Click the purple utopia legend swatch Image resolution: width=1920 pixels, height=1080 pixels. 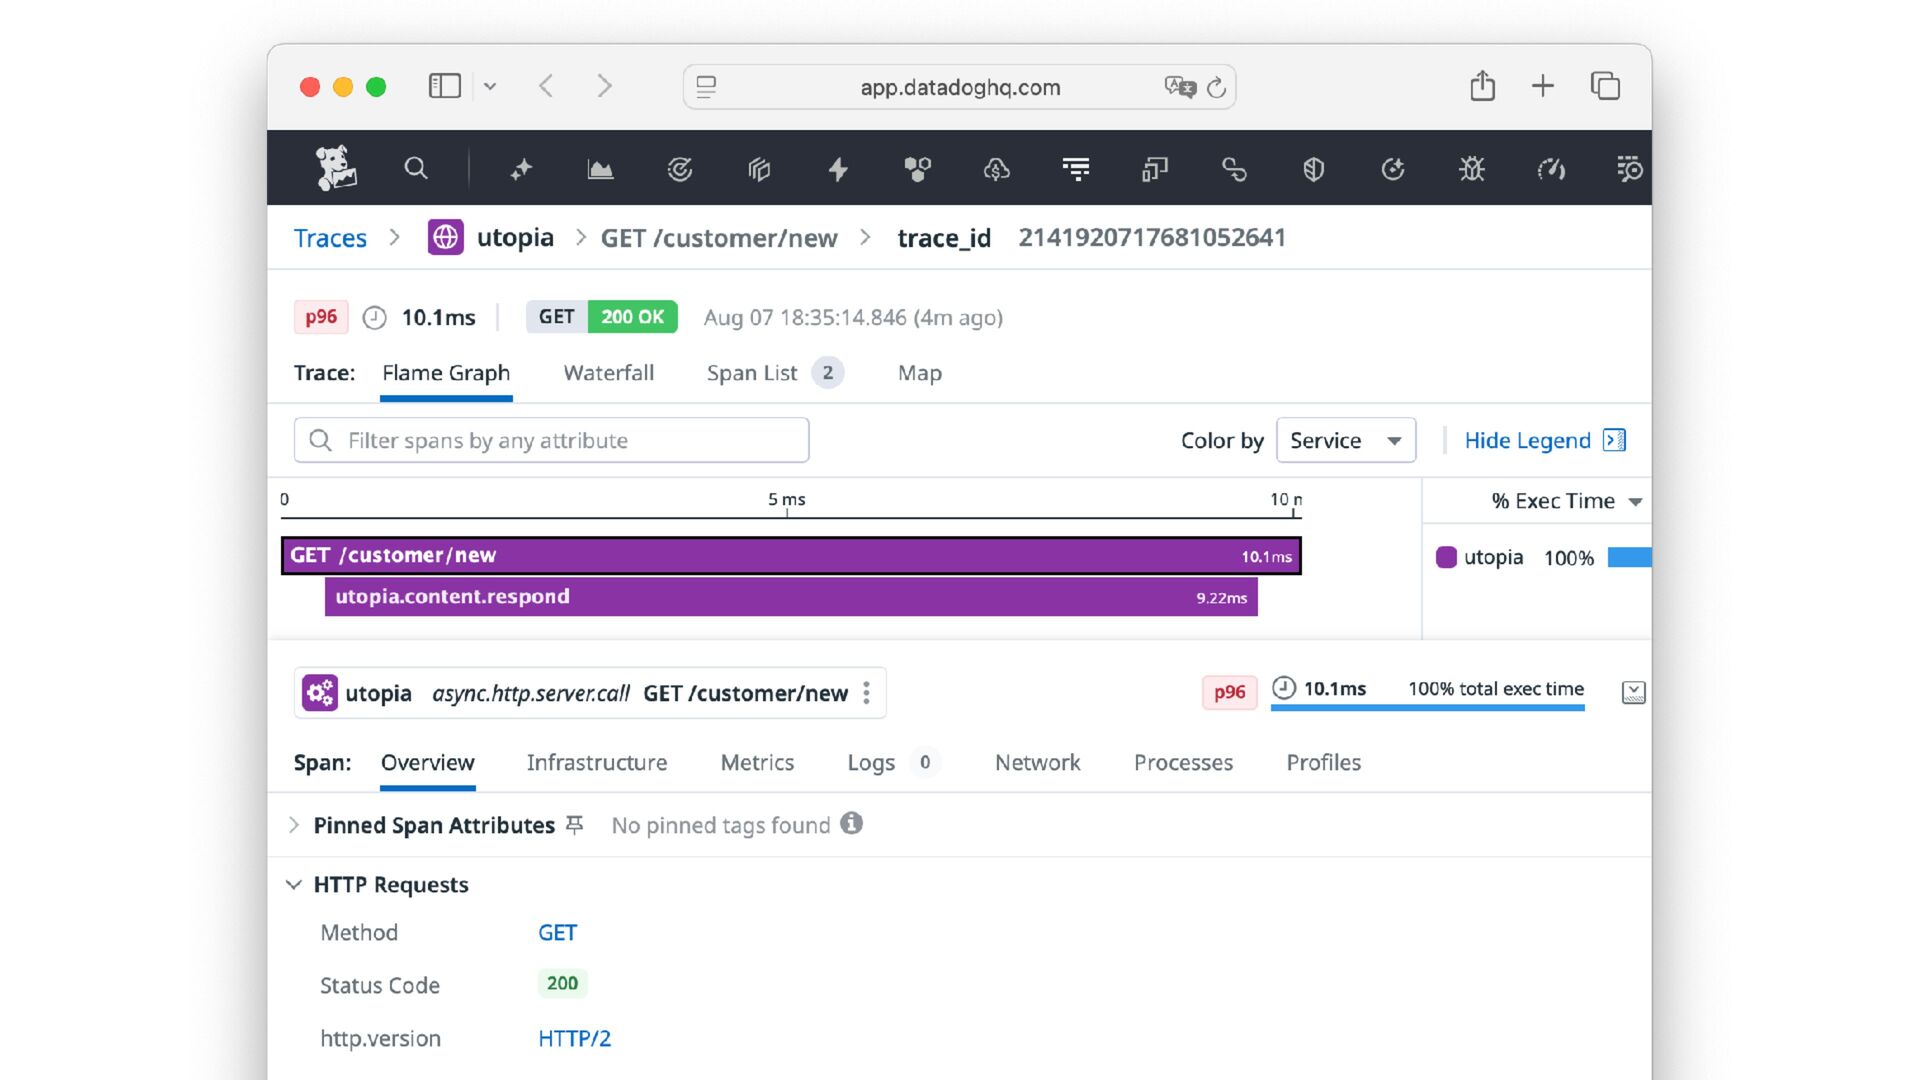[x=1446, y=557]
